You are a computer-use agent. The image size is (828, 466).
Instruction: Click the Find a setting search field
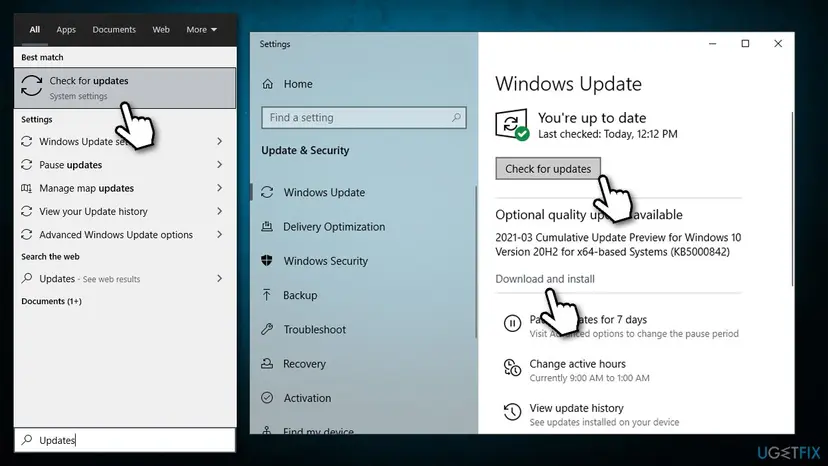click(363, 117)
